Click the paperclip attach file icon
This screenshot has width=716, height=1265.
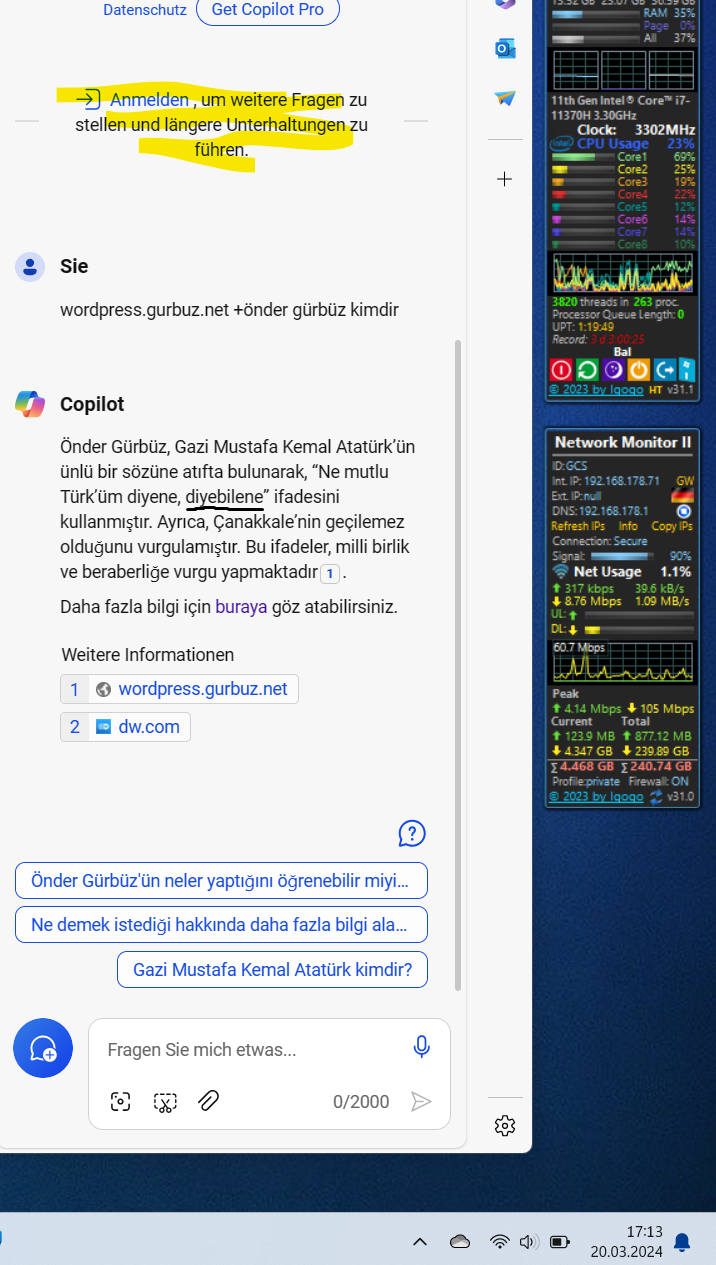208,1101
